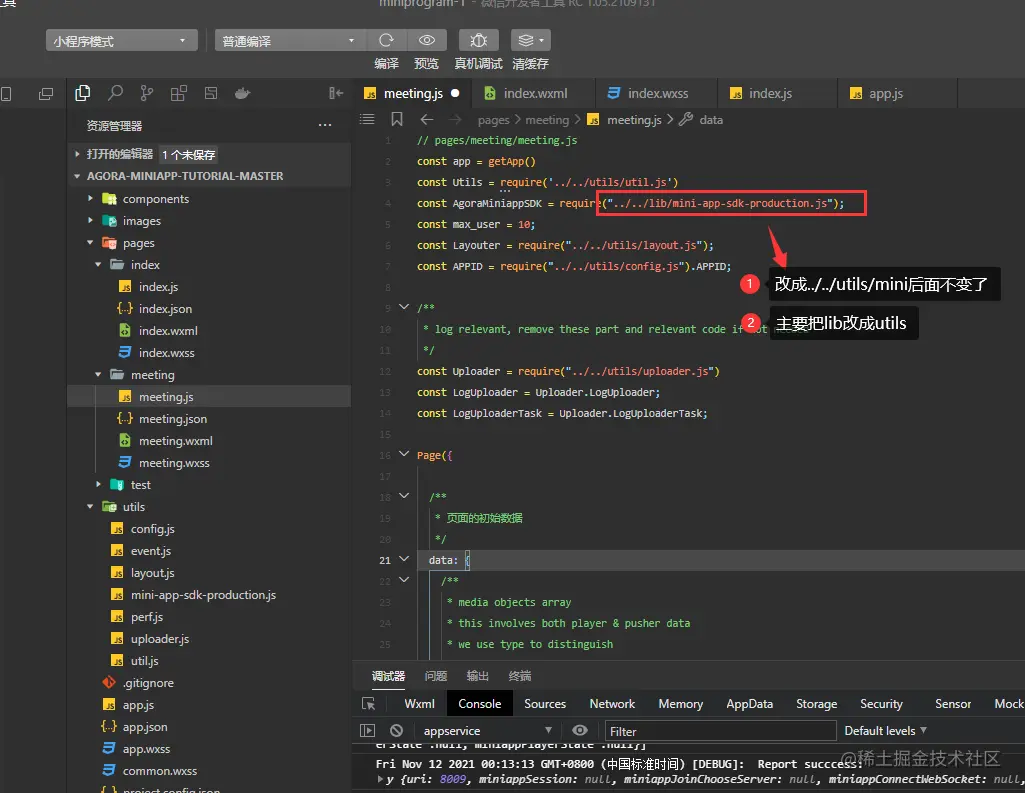Open the explorer files icon in sidebar
This screenshot has width=1025, height=793.
tap(83, 93)
